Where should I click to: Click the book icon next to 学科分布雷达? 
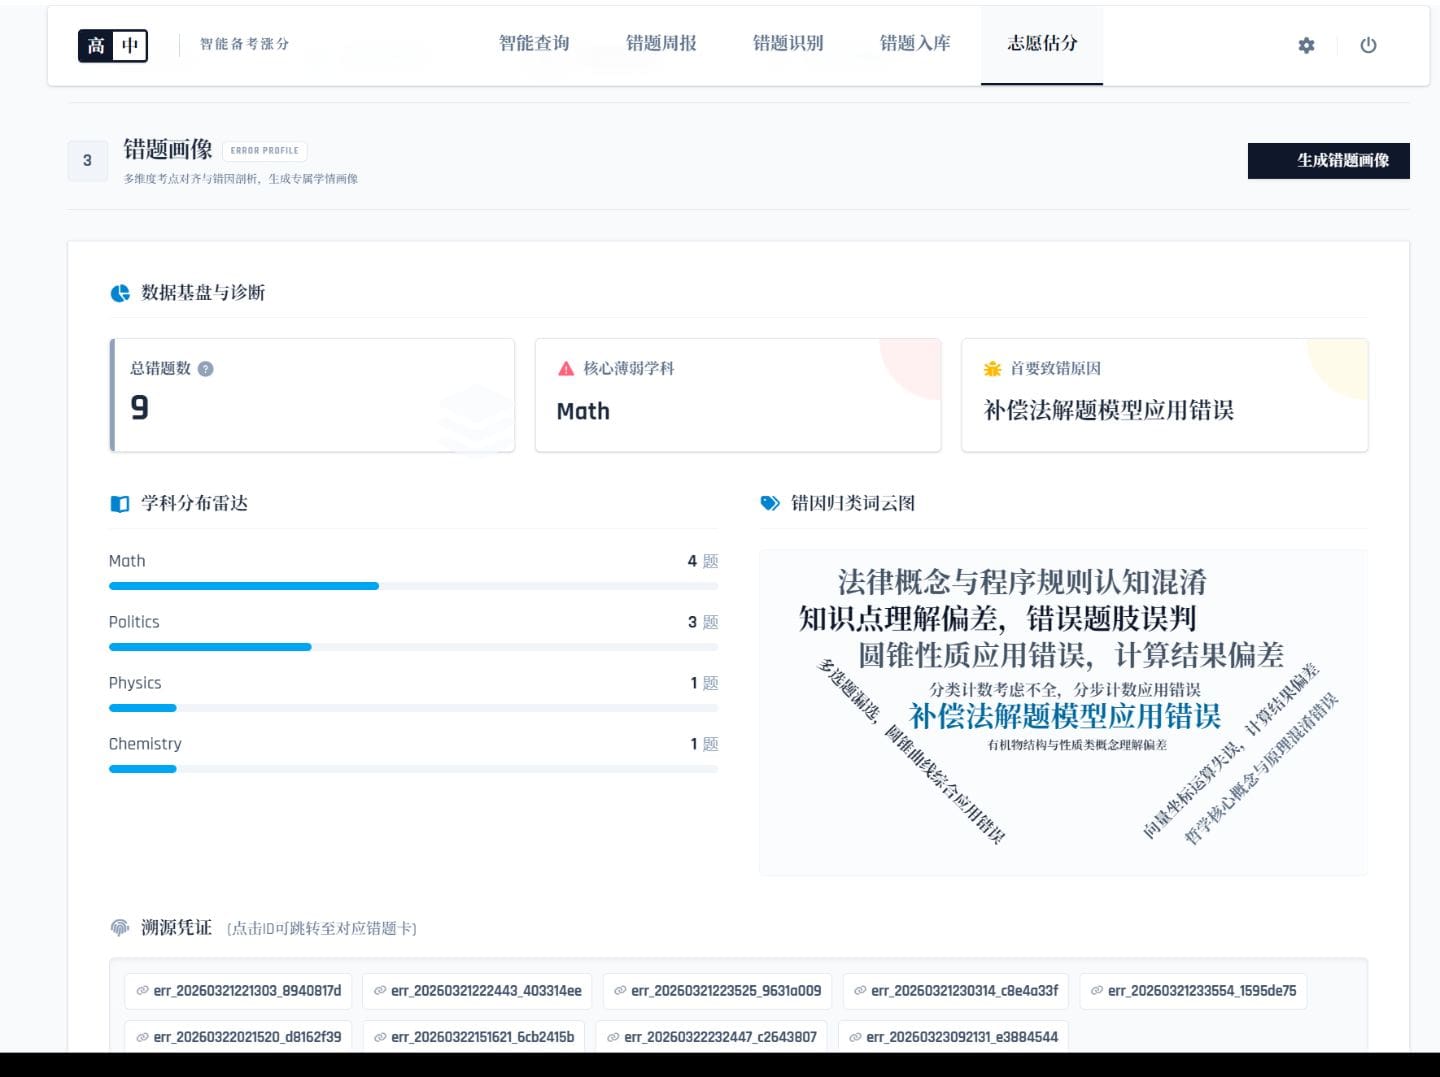pos(120,504)
